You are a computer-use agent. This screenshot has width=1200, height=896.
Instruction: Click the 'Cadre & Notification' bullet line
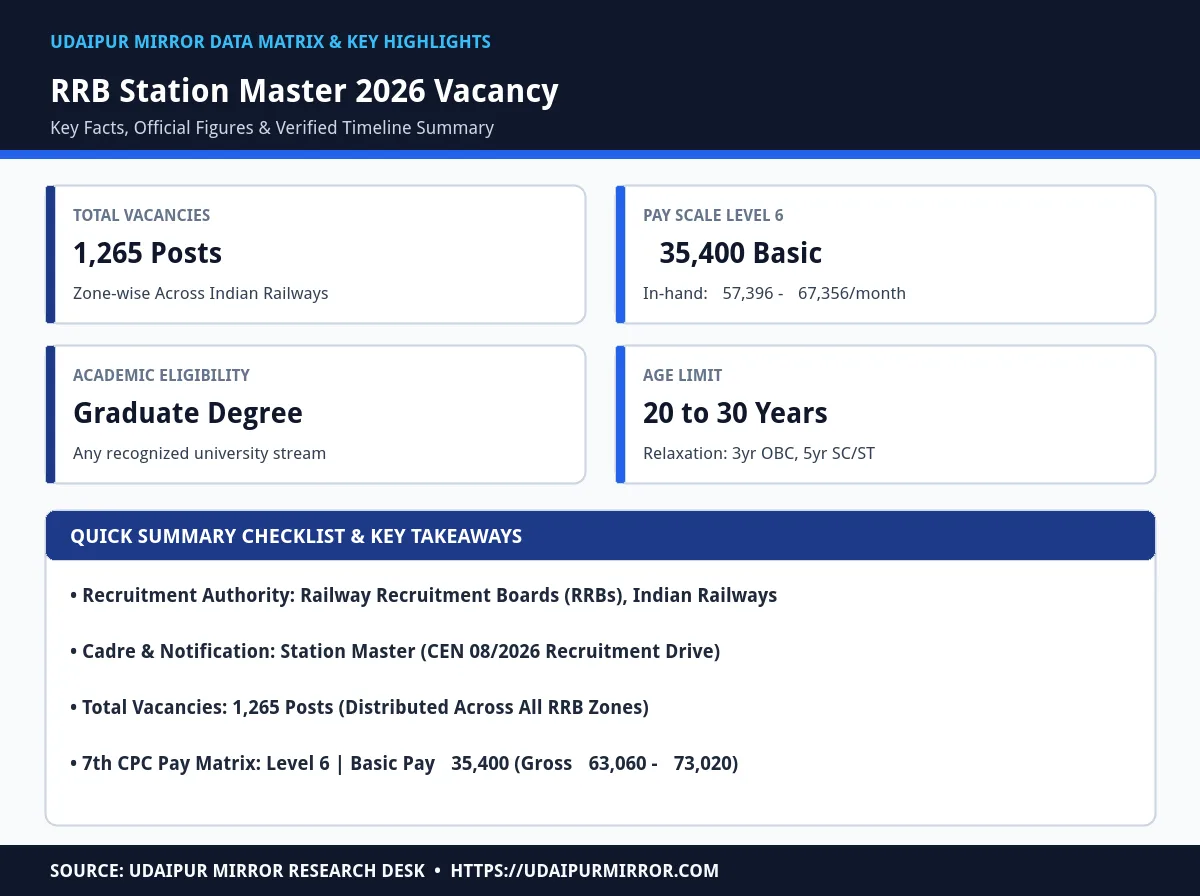click(x=395, y=651)
